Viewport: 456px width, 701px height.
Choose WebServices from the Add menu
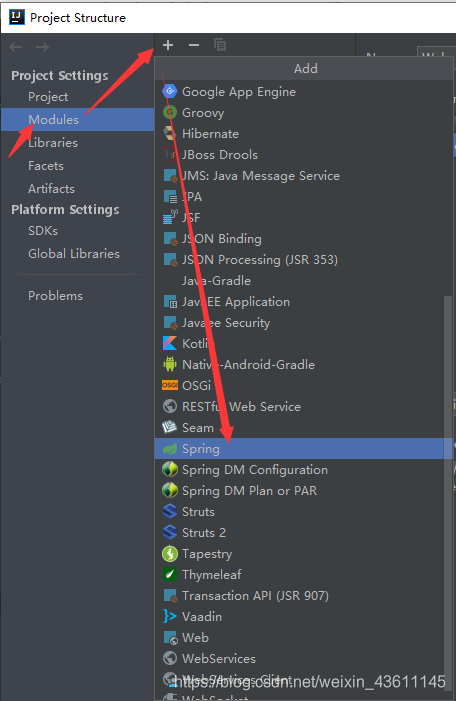click(219, 659)
